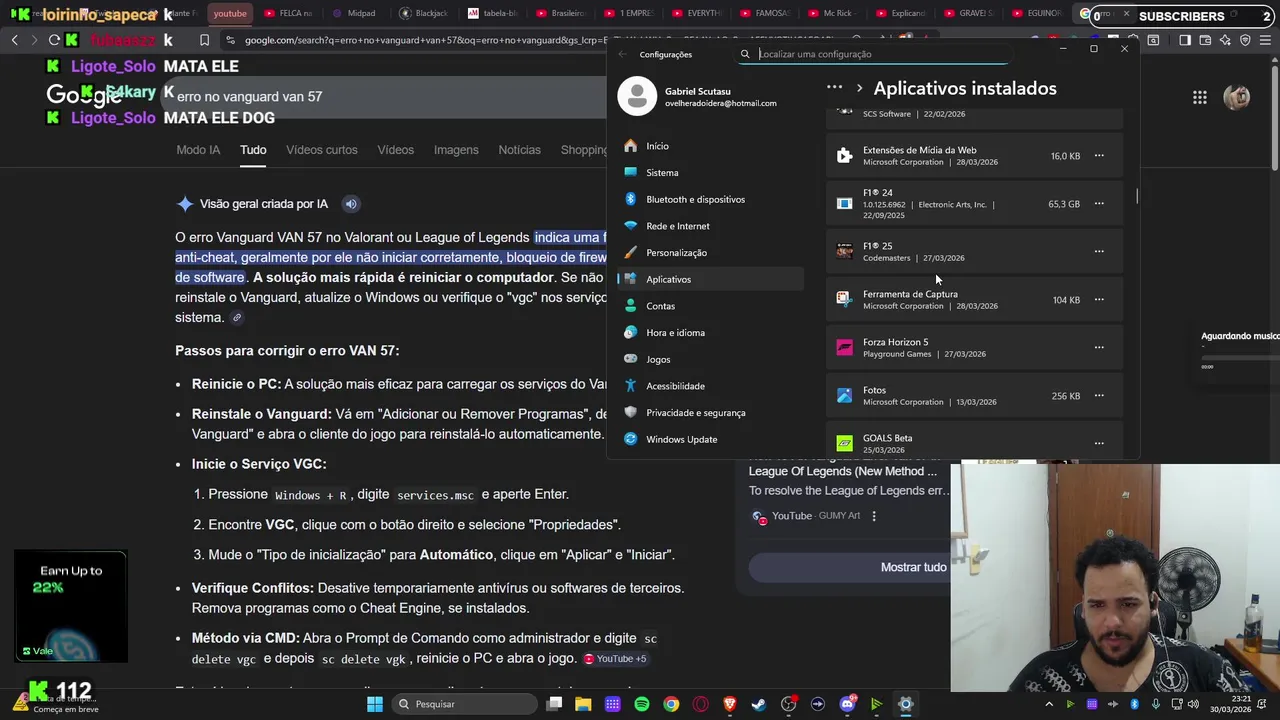1280x720 pixels.
Task: Show hidden system tray icons
Action: 1048,704
